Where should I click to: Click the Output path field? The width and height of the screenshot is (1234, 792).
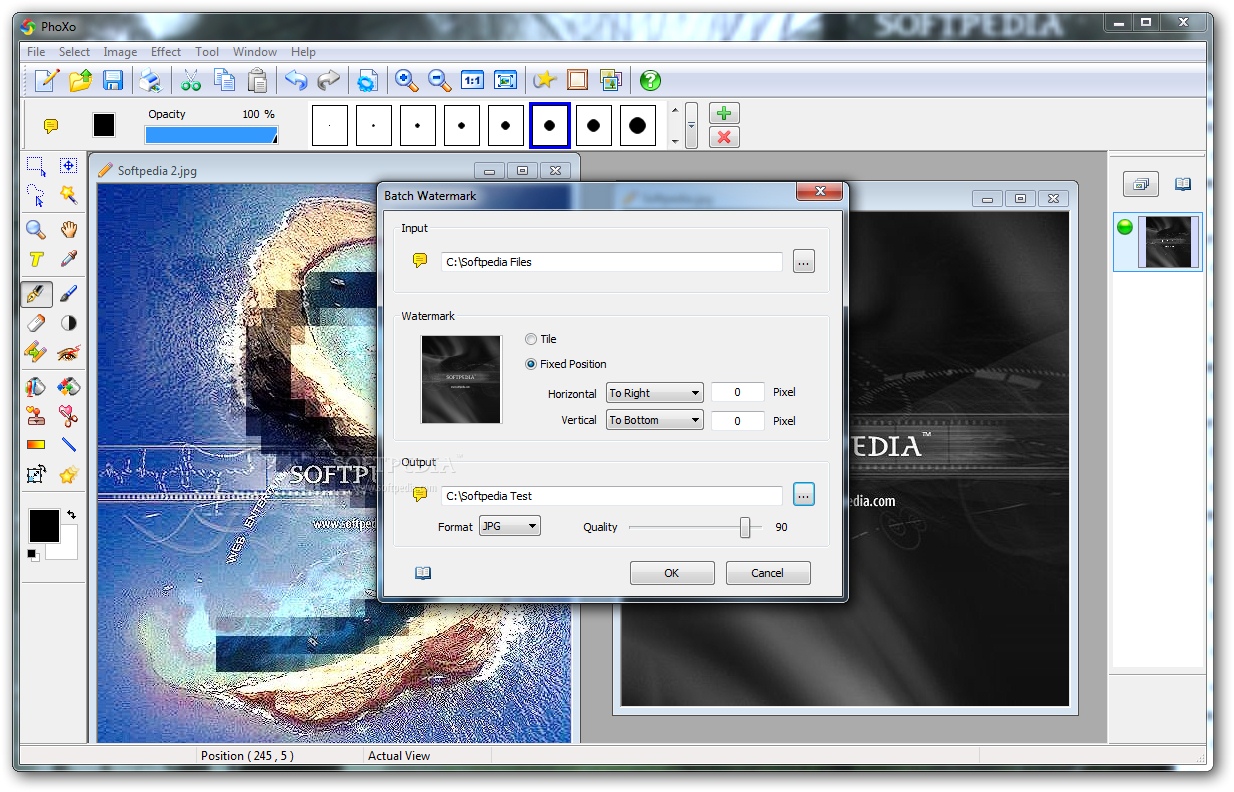coord(612,496)
